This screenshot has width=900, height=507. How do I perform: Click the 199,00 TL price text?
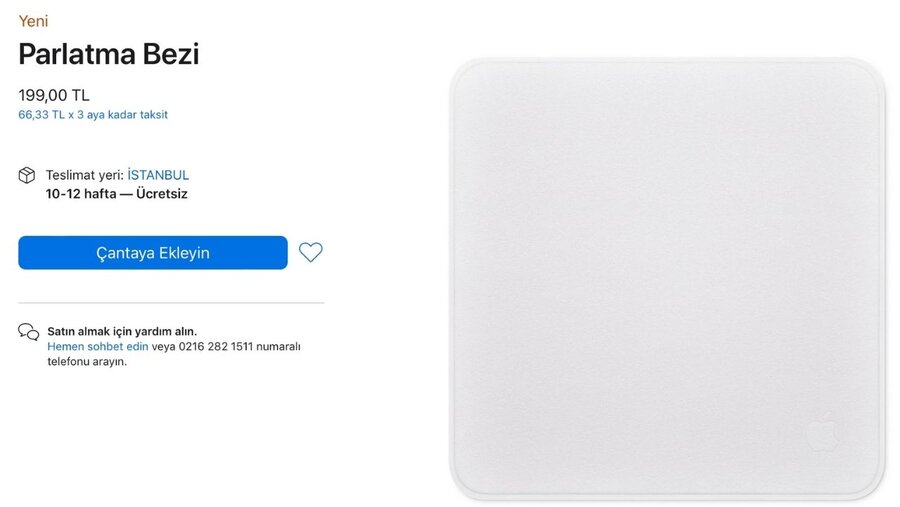[54, 95]
